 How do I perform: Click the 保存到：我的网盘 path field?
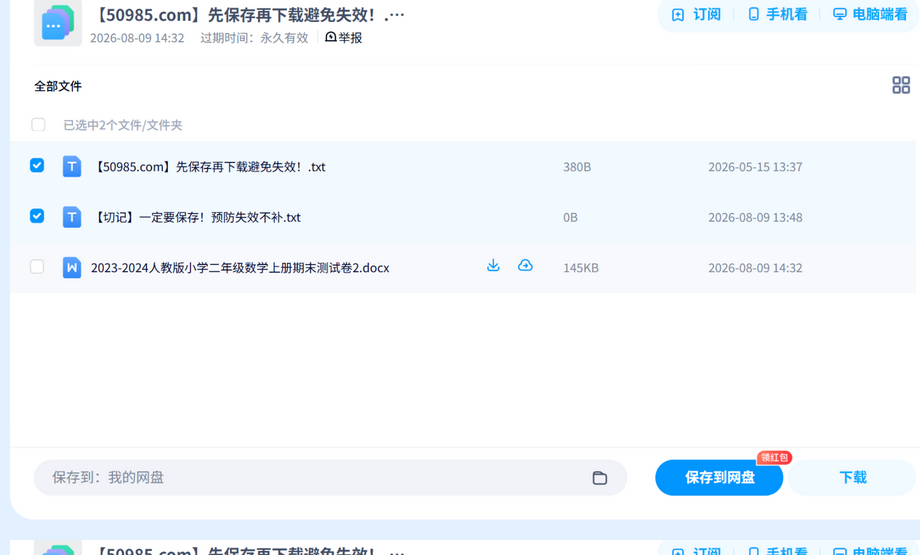coord(330,478)
